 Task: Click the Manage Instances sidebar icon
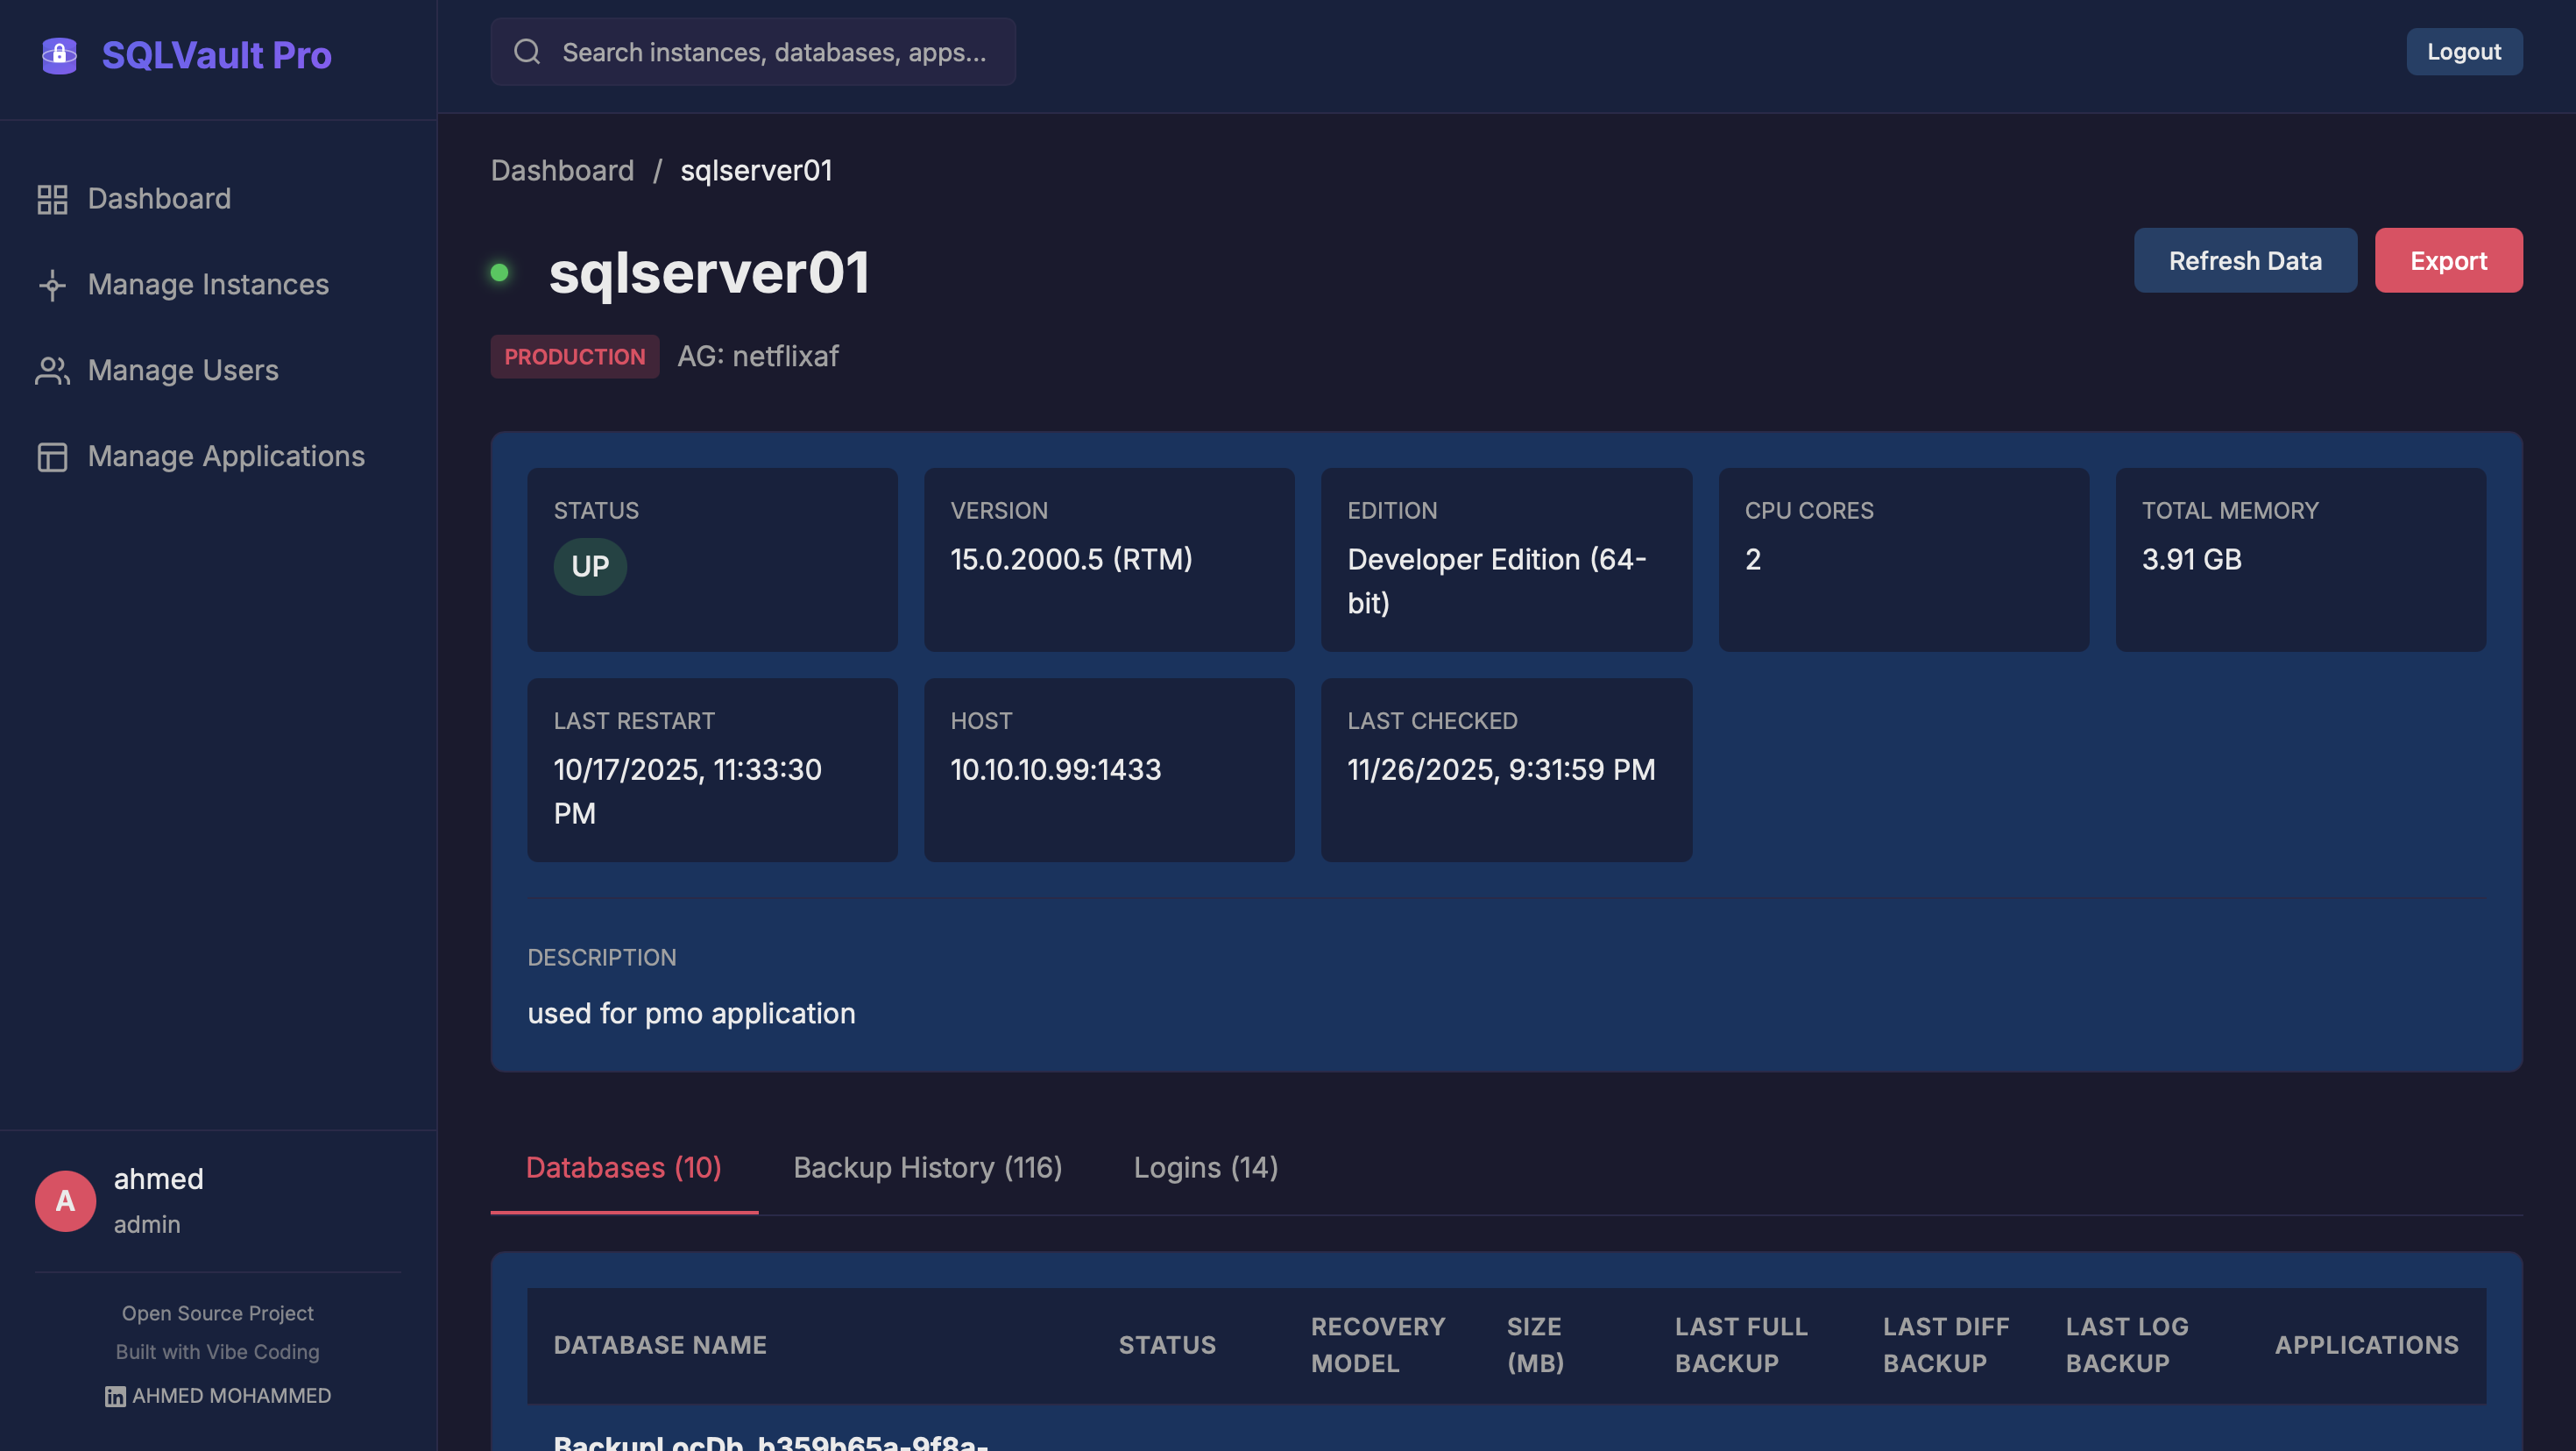[52, 285]
